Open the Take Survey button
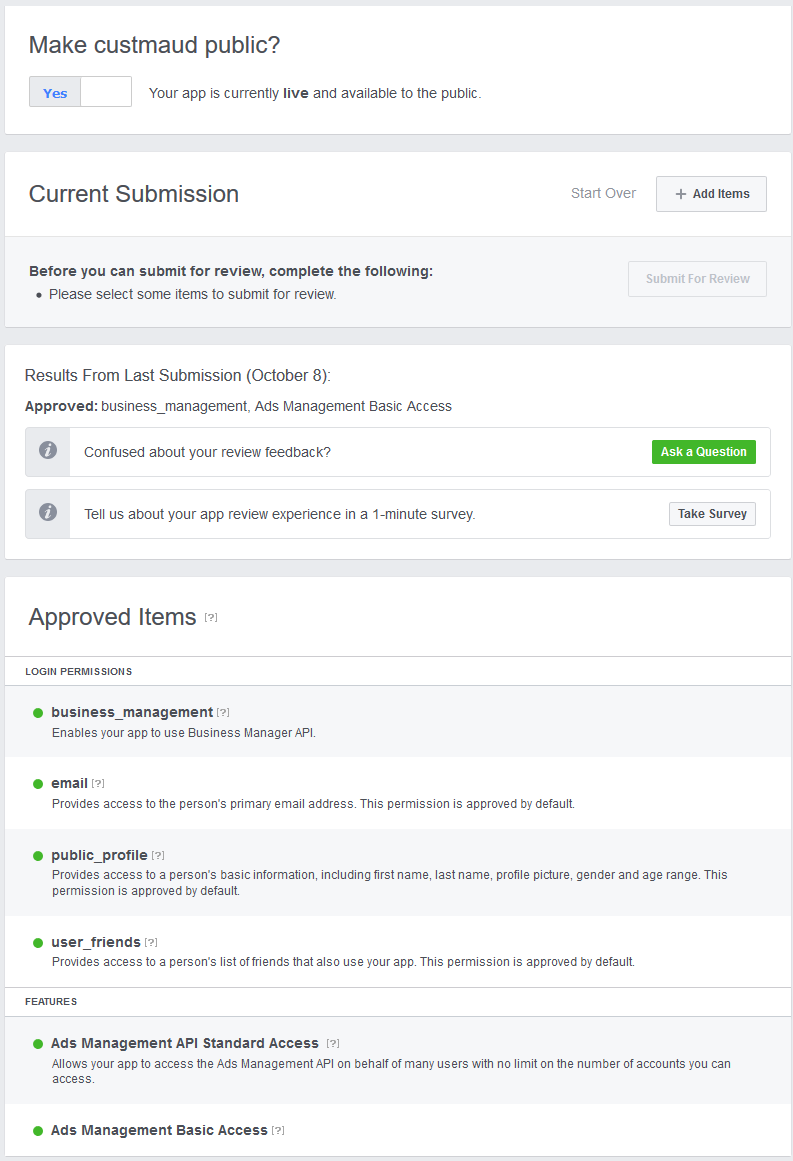The height and width of the screenshot is (1161, 793). (x=712, y=514)
